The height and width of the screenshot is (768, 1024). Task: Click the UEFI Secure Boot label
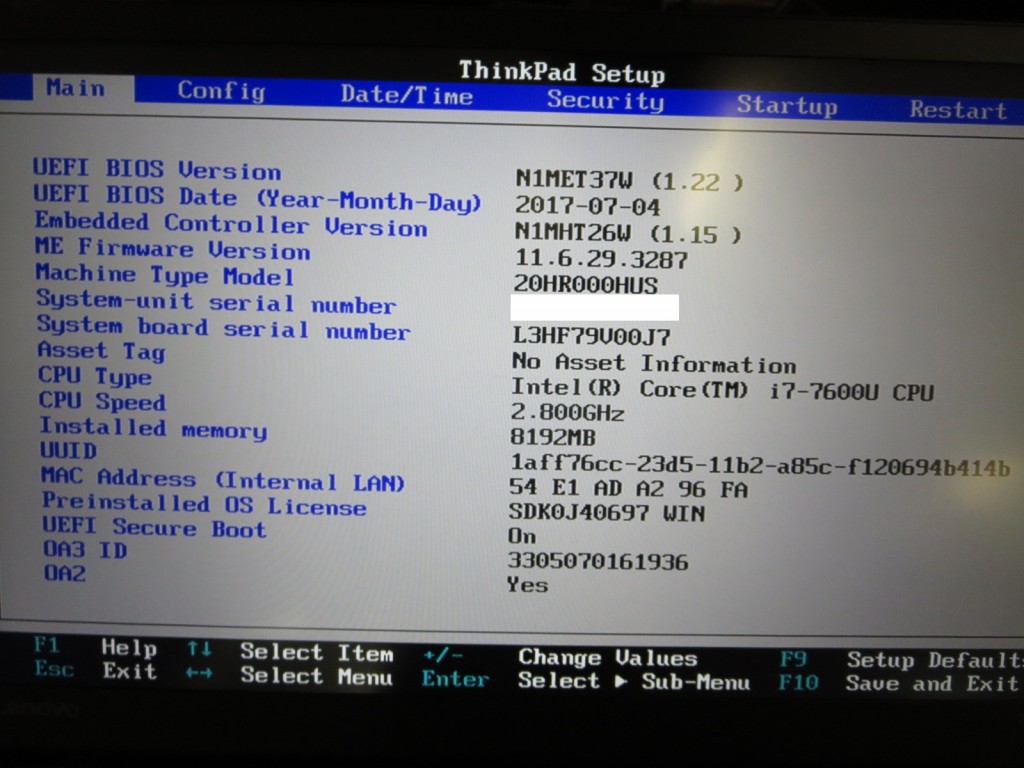(x=155, y=528)
